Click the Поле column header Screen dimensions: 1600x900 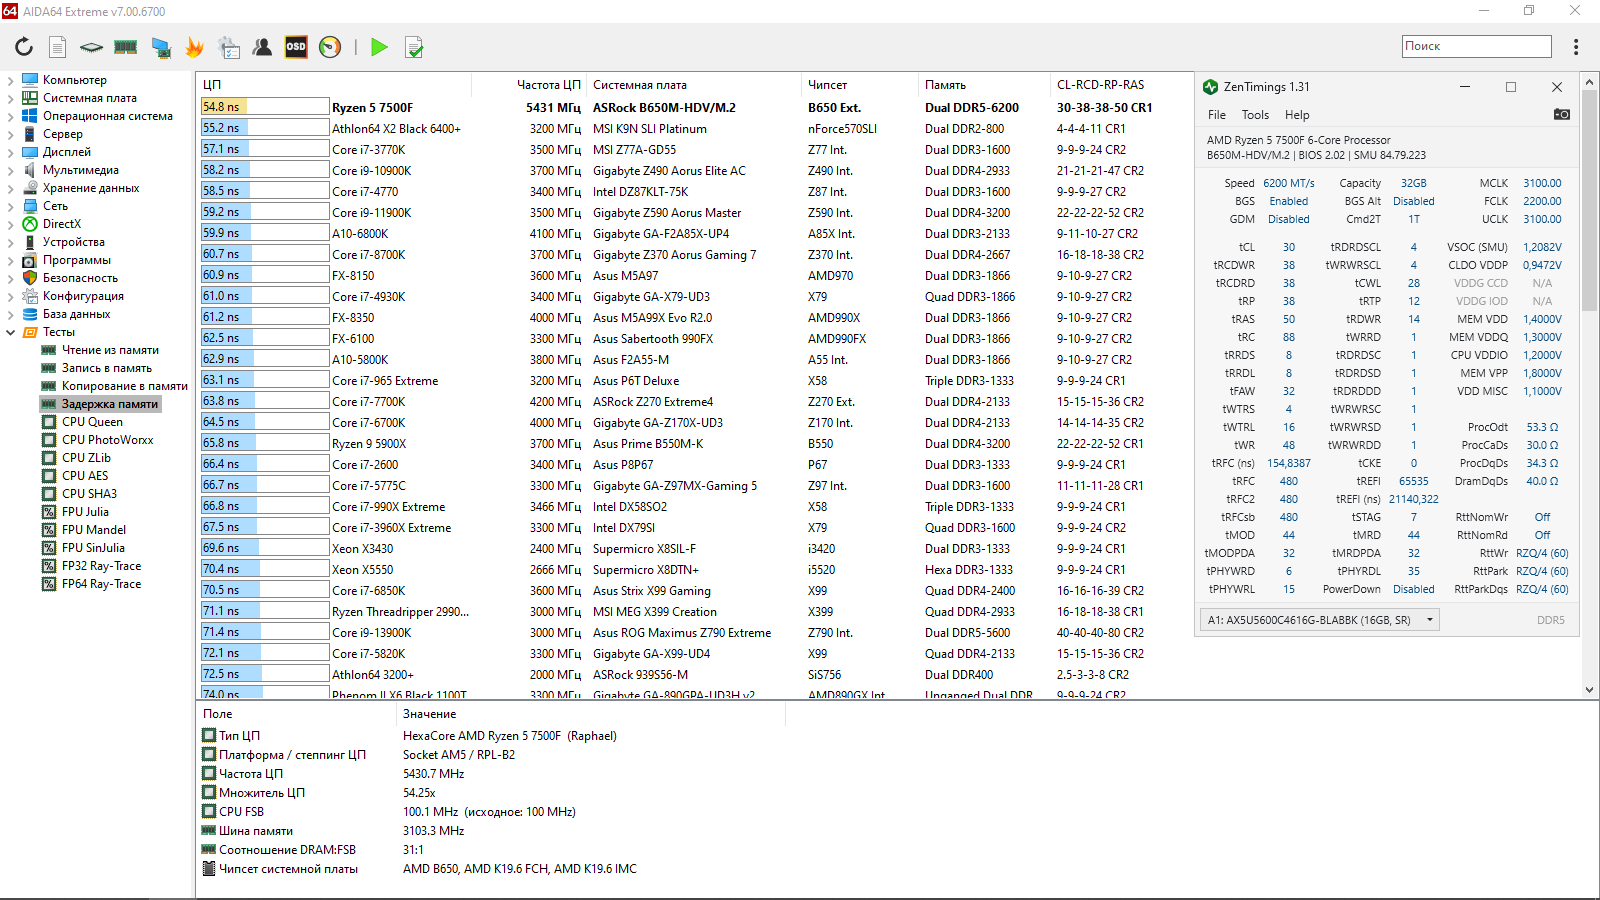click(x=297, y=714)
